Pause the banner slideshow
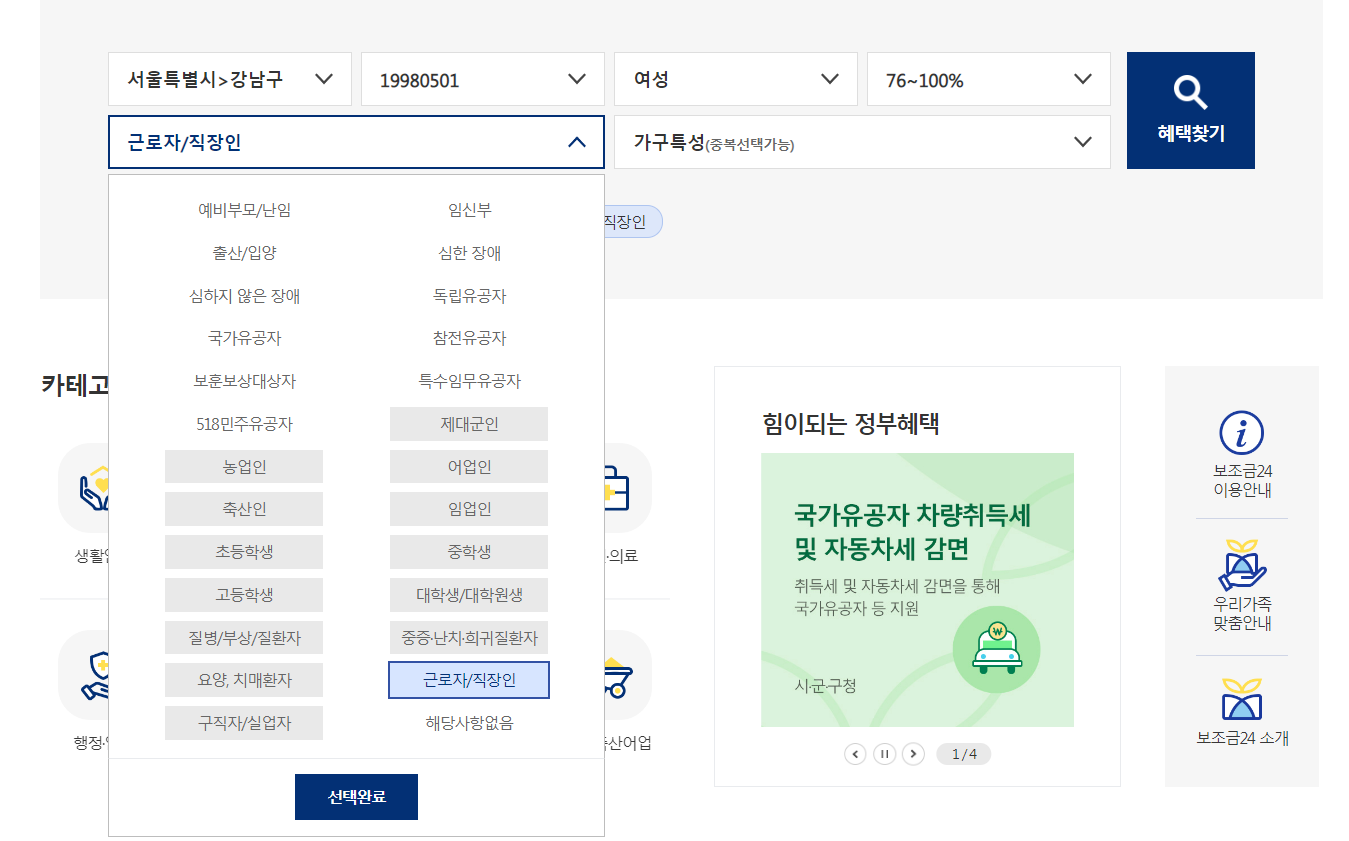The image size is (1349, 841). pyautogui.click(x=884, y=754)
